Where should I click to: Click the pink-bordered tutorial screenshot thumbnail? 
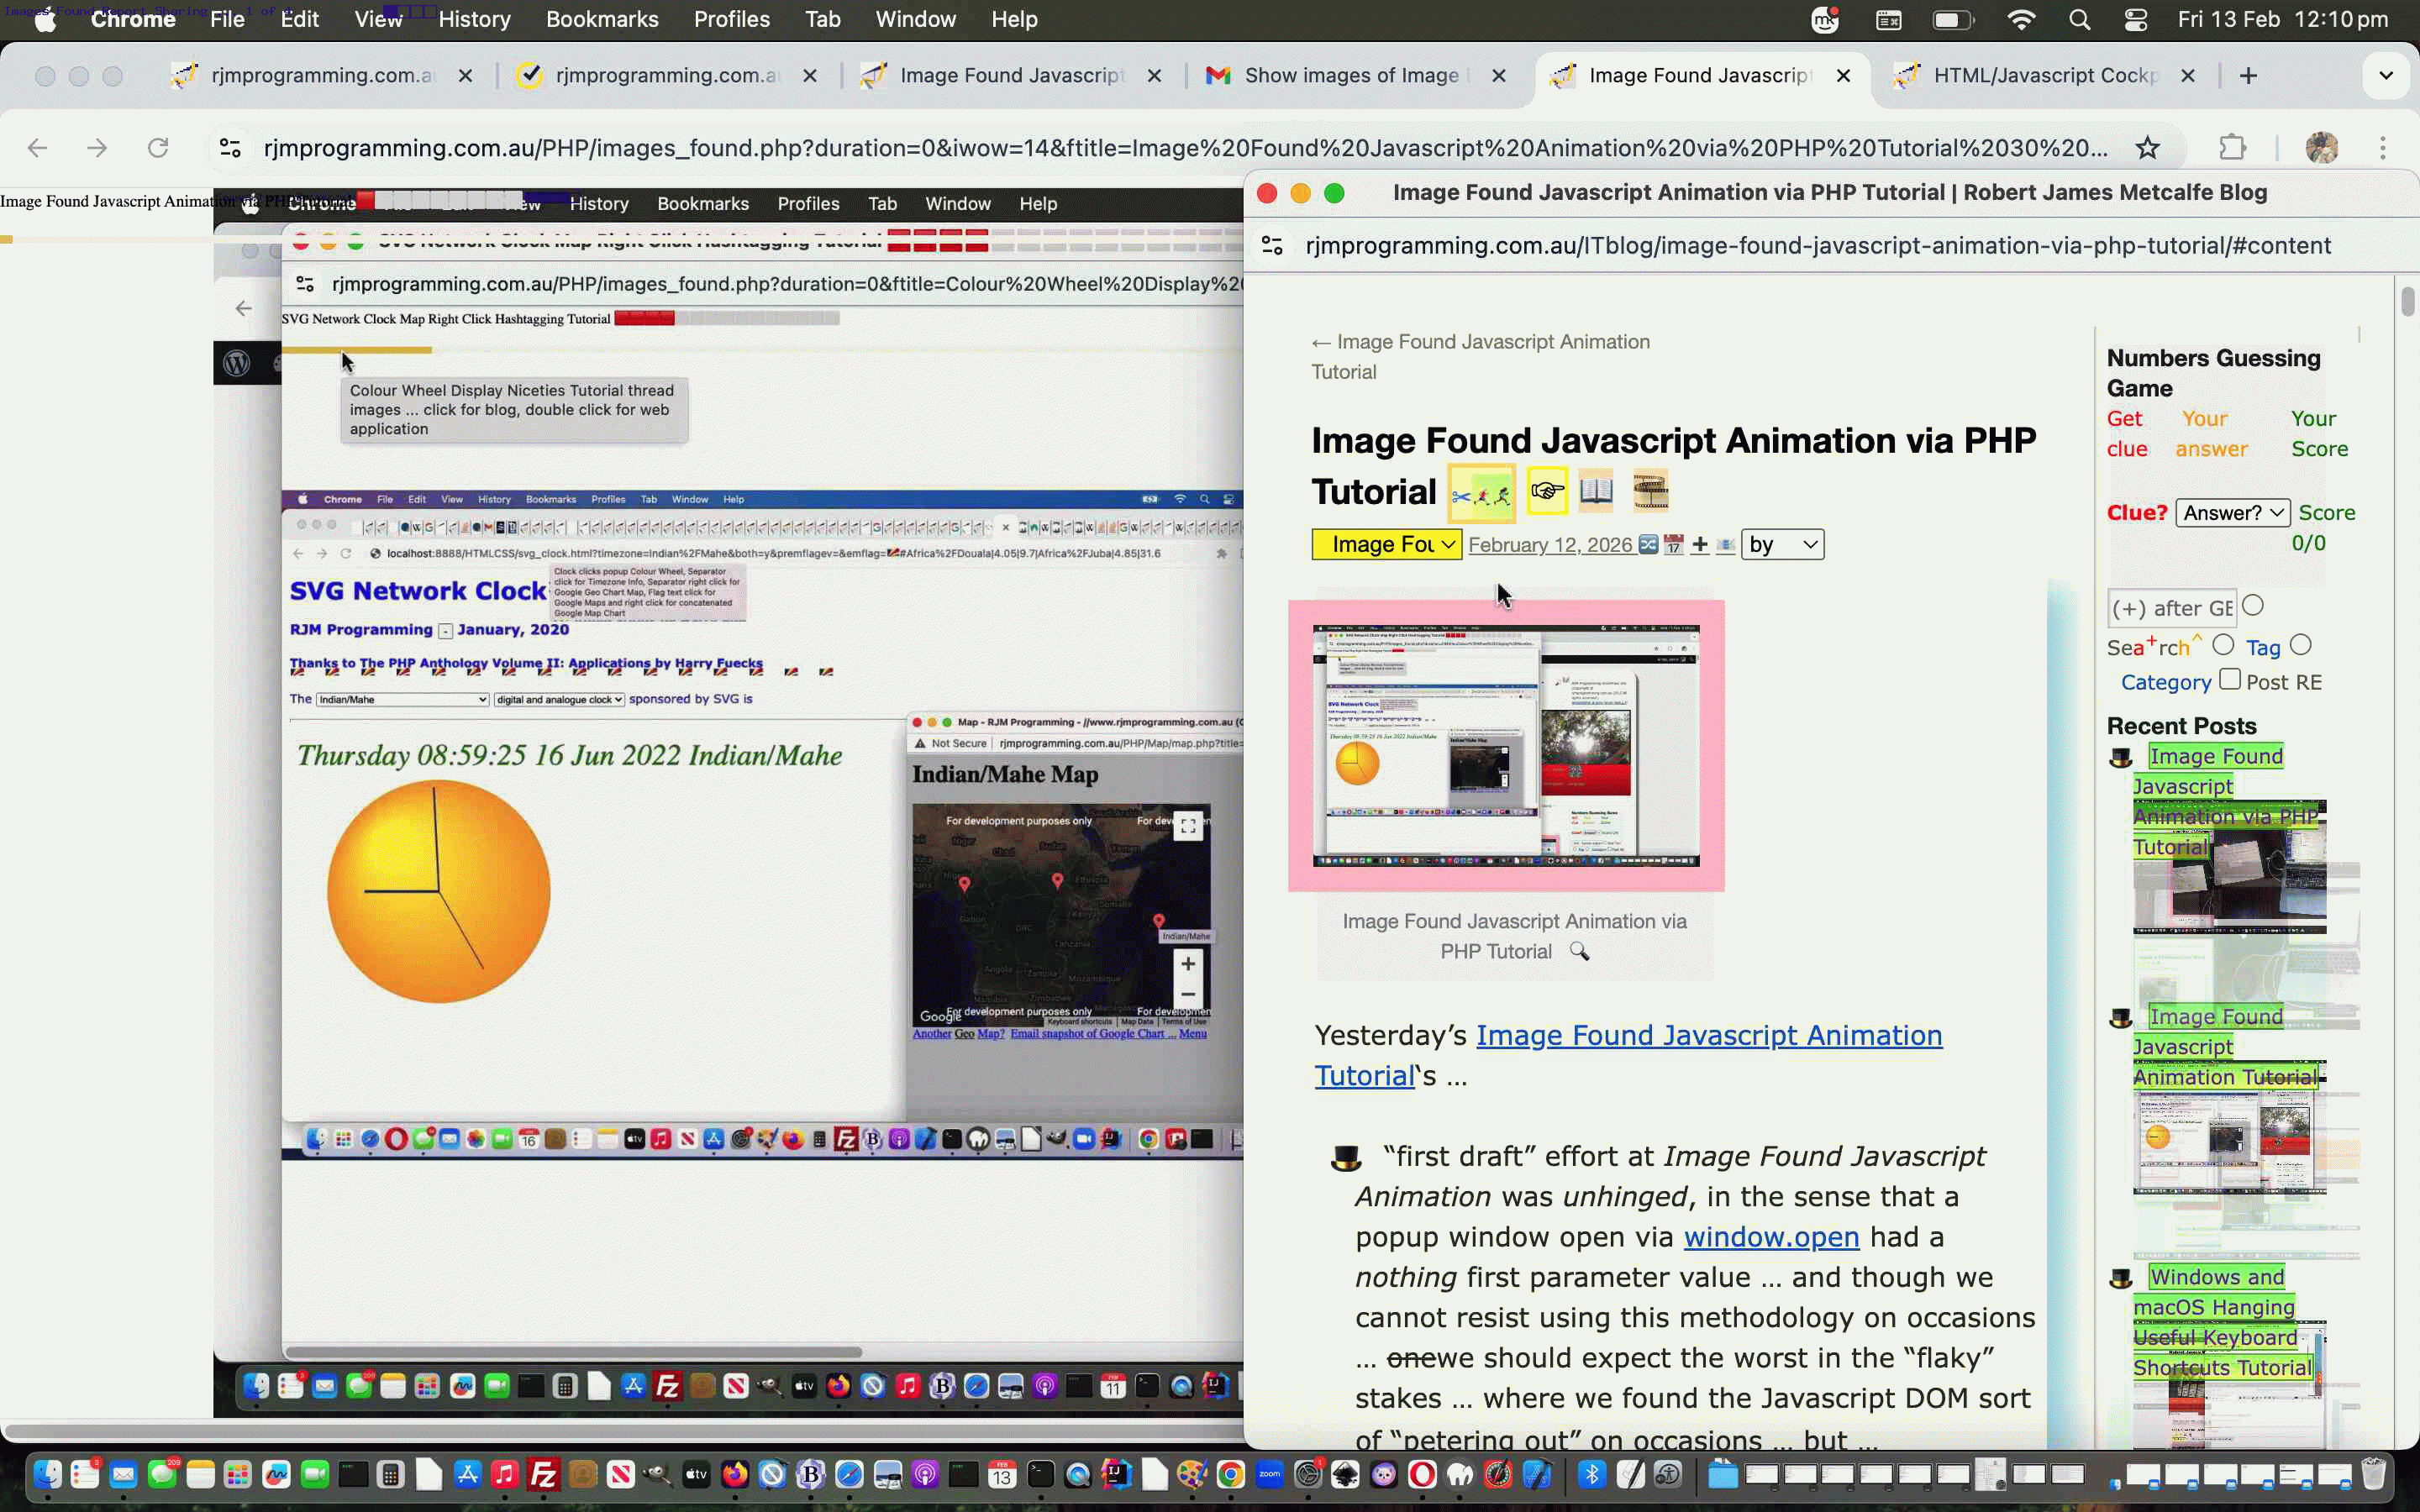(x=1506, y=745)
